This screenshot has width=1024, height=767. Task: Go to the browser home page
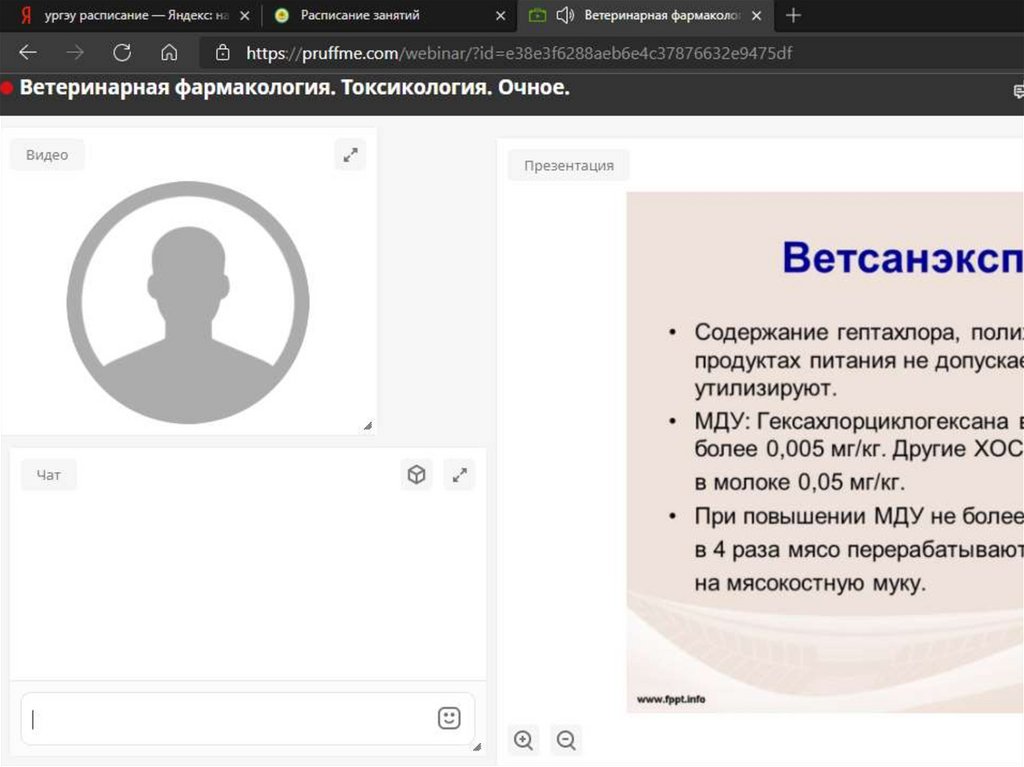coord(169,53)
